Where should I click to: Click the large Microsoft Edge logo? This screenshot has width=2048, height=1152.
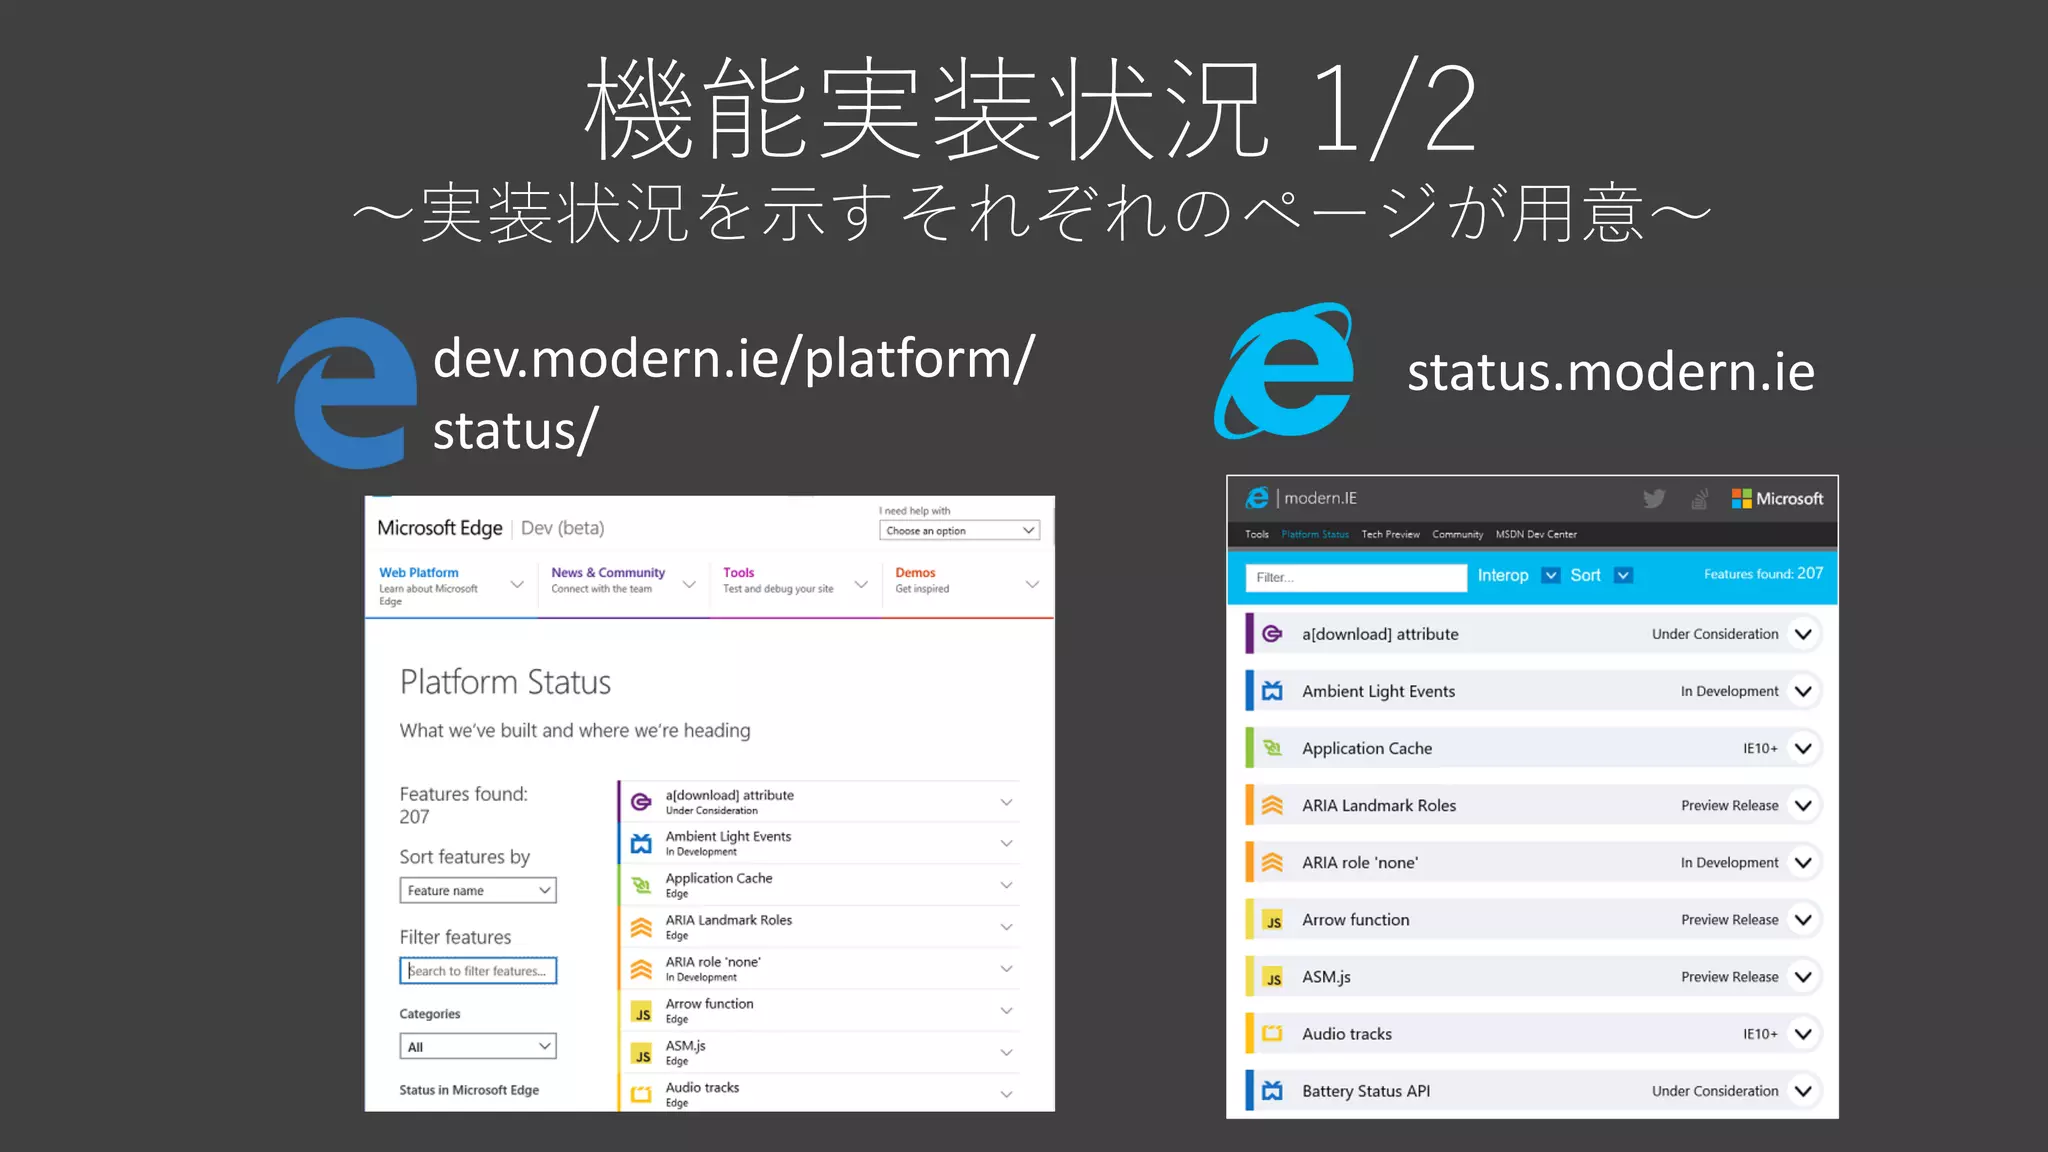[347, 392]
